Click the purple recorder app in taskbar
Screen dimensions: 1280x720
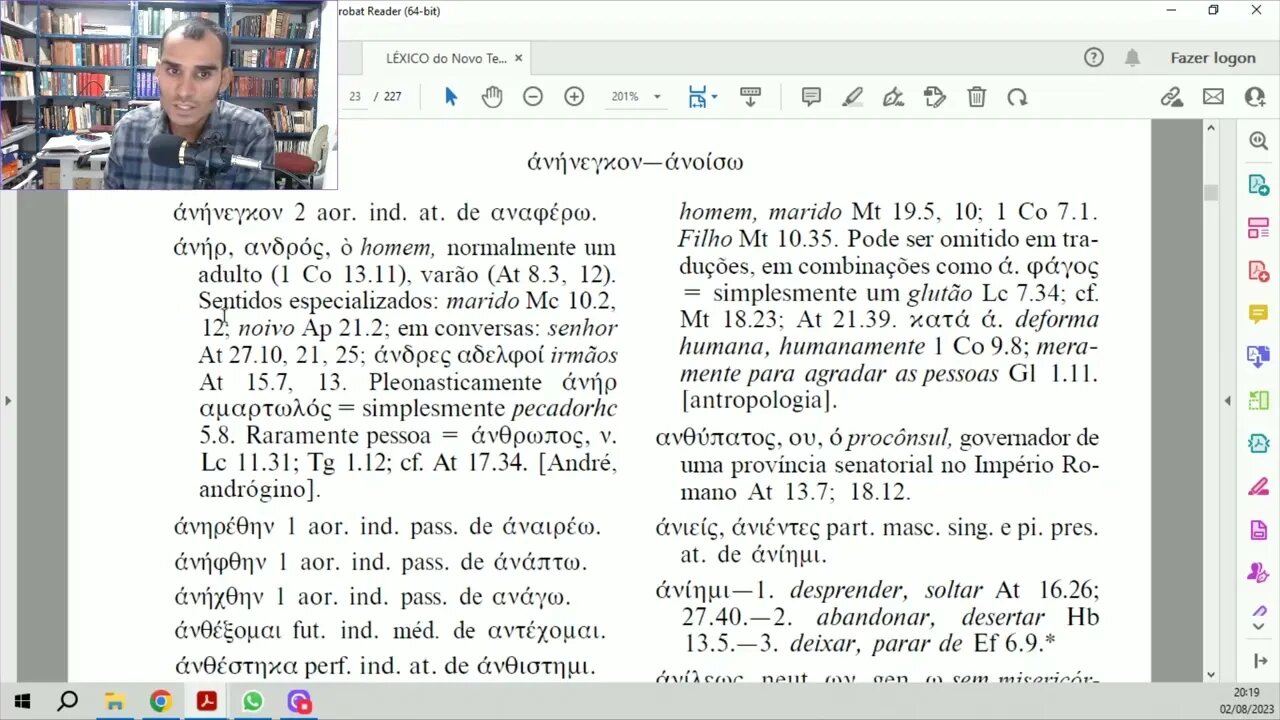coord(299,701)
